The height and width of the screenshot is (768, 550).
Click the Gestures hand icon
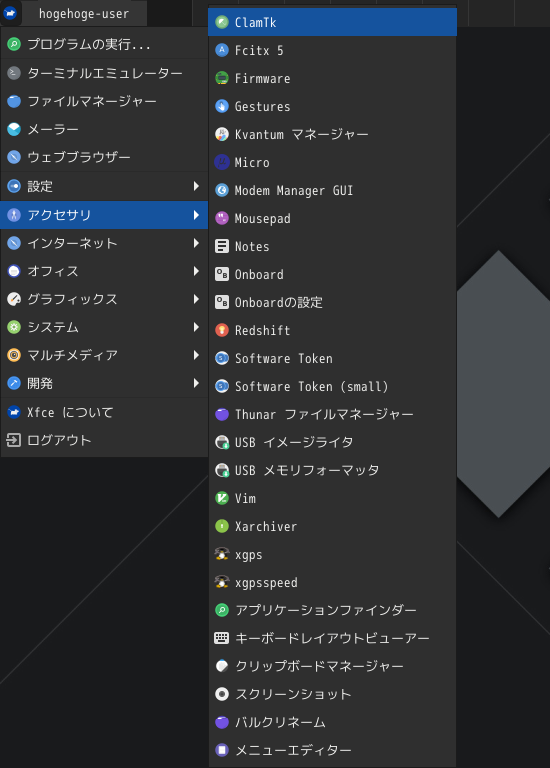(x=222, y=106)
